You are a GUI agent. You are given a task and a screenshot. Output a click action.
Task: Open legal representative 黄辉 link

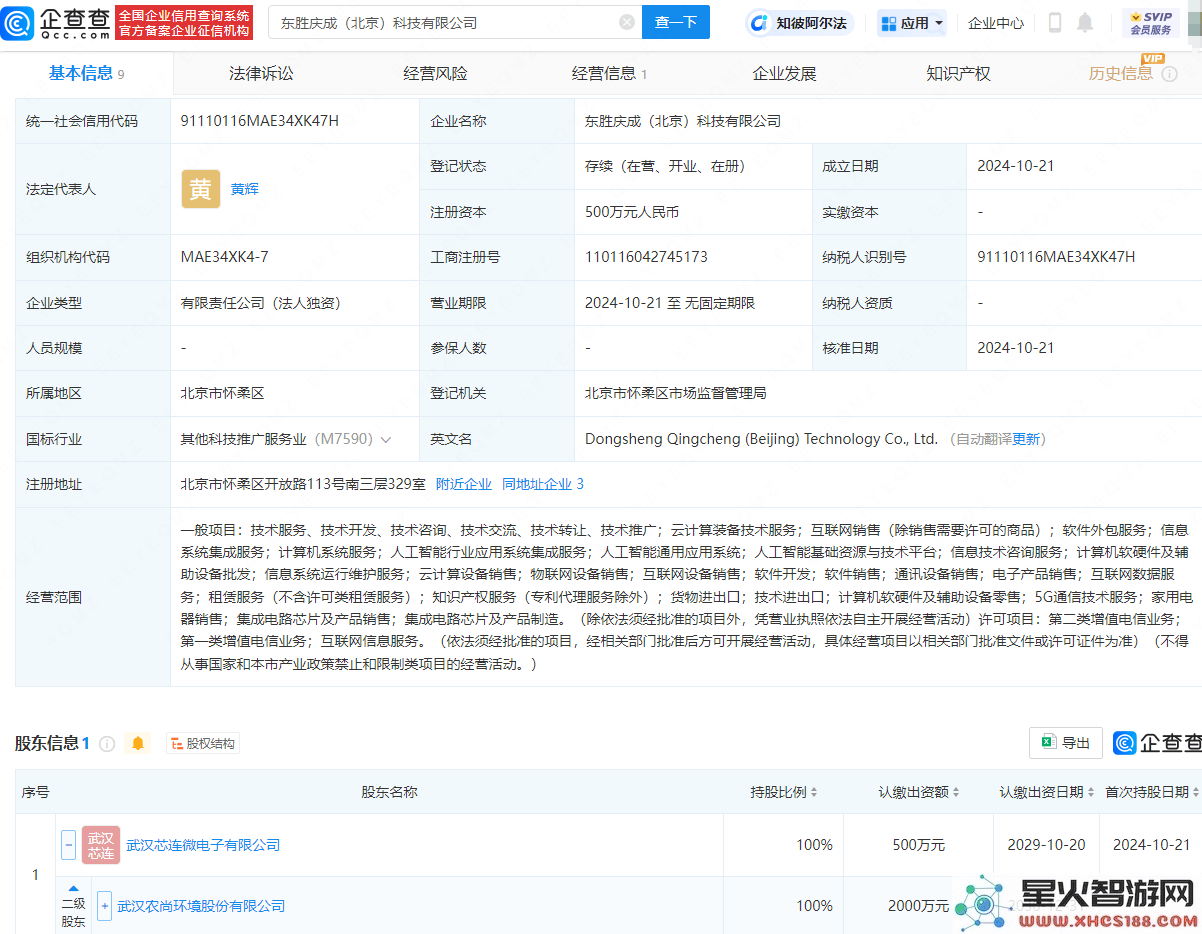(244, 188)
